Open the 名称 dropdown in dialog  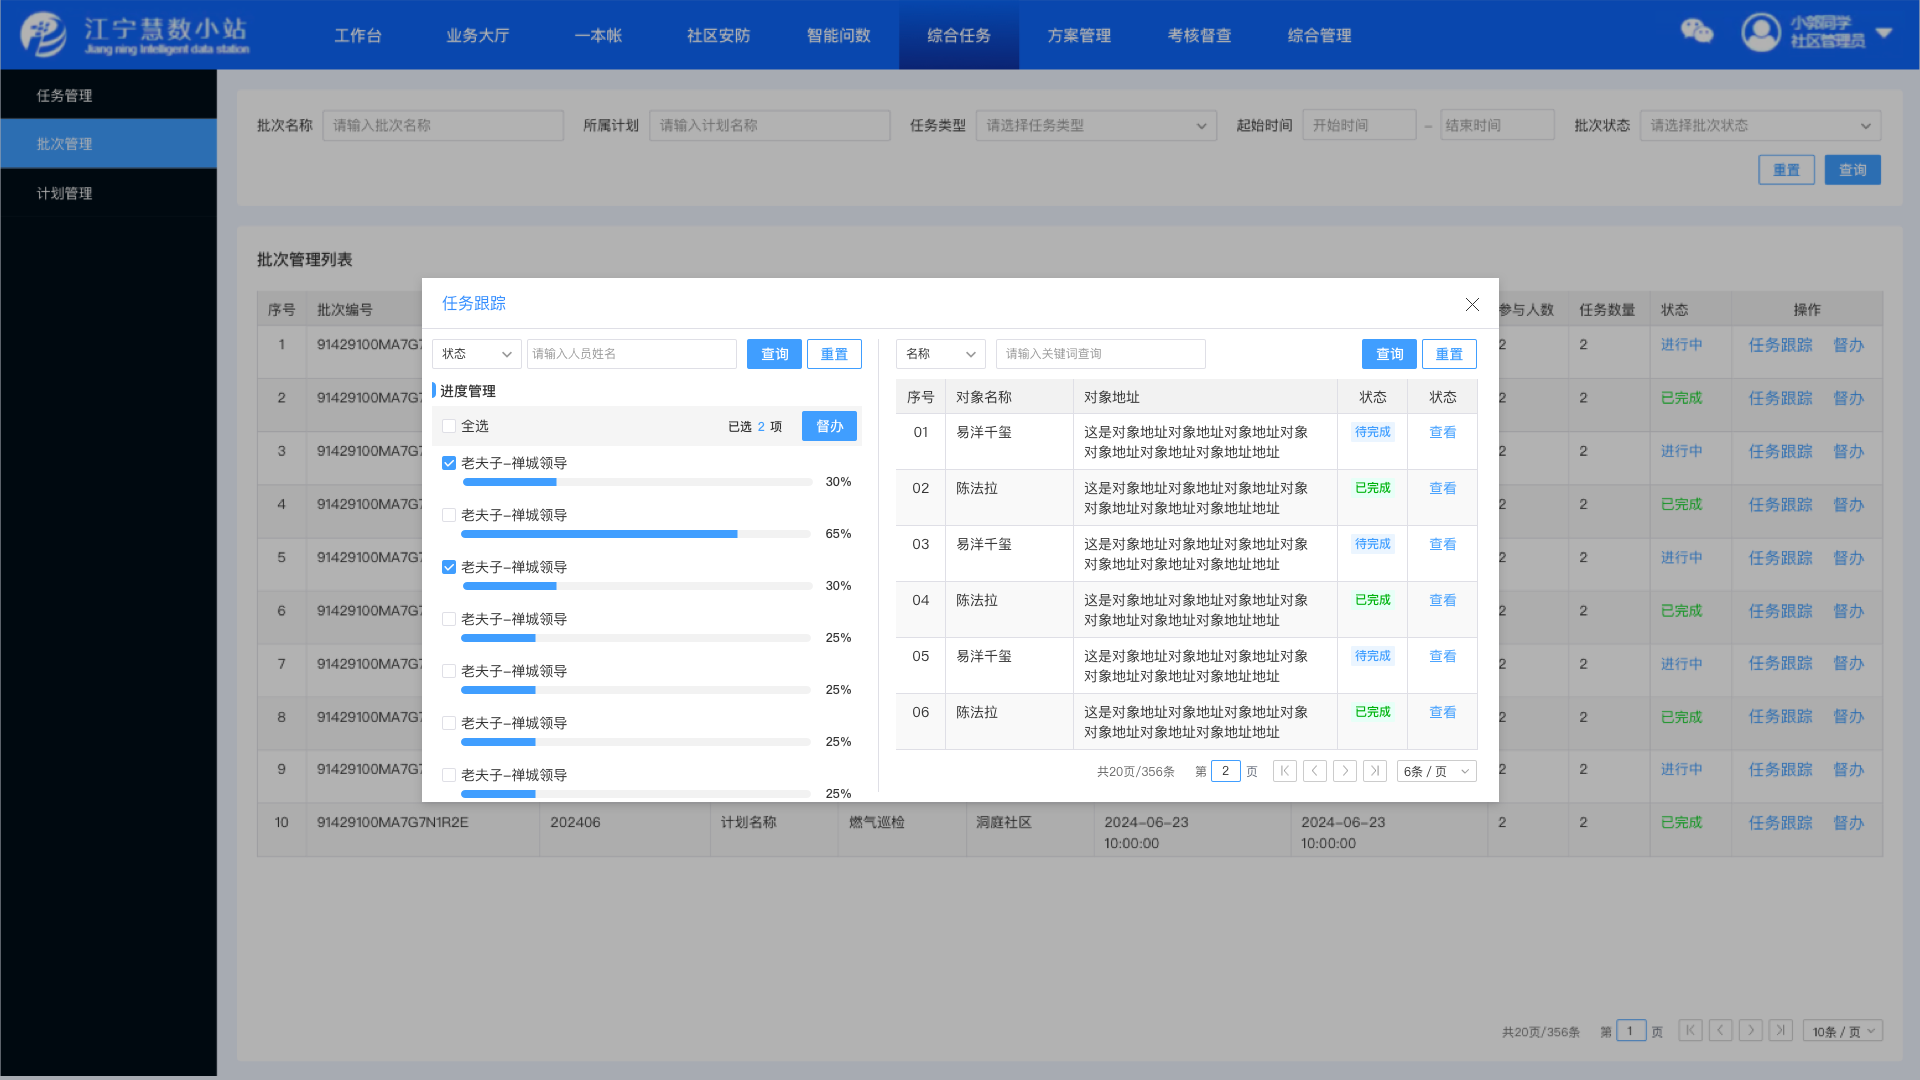click(940, 354)
